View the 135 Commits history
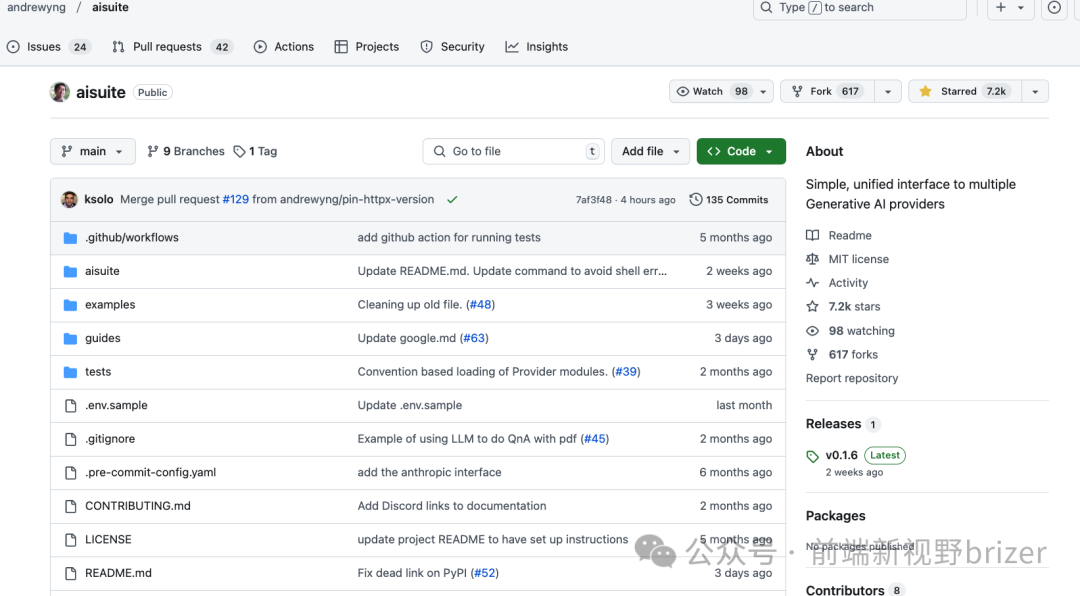Viewport: 1080px width, 596px height. [729, 199]
